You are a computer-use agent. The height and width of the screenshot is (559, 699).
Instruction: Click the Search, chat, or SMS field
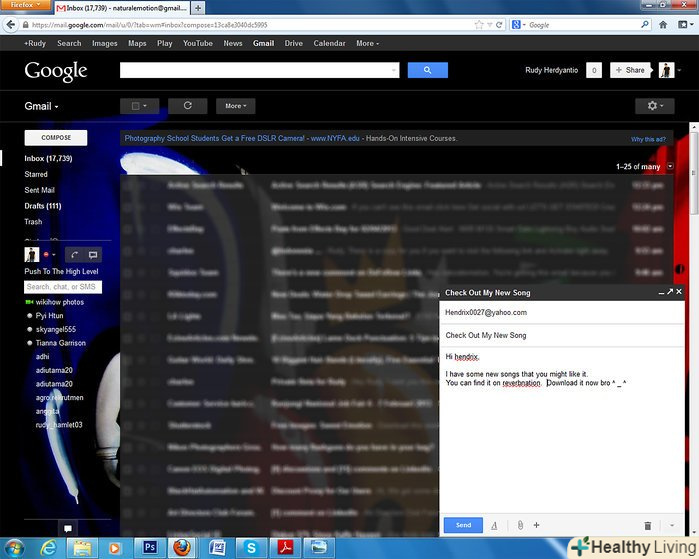click(63, 287)
